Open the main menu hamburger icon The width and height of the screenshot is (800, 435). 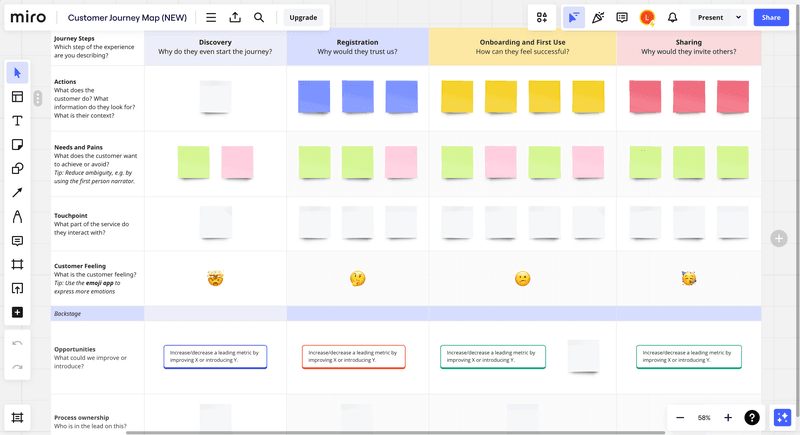tap(211, 17)
